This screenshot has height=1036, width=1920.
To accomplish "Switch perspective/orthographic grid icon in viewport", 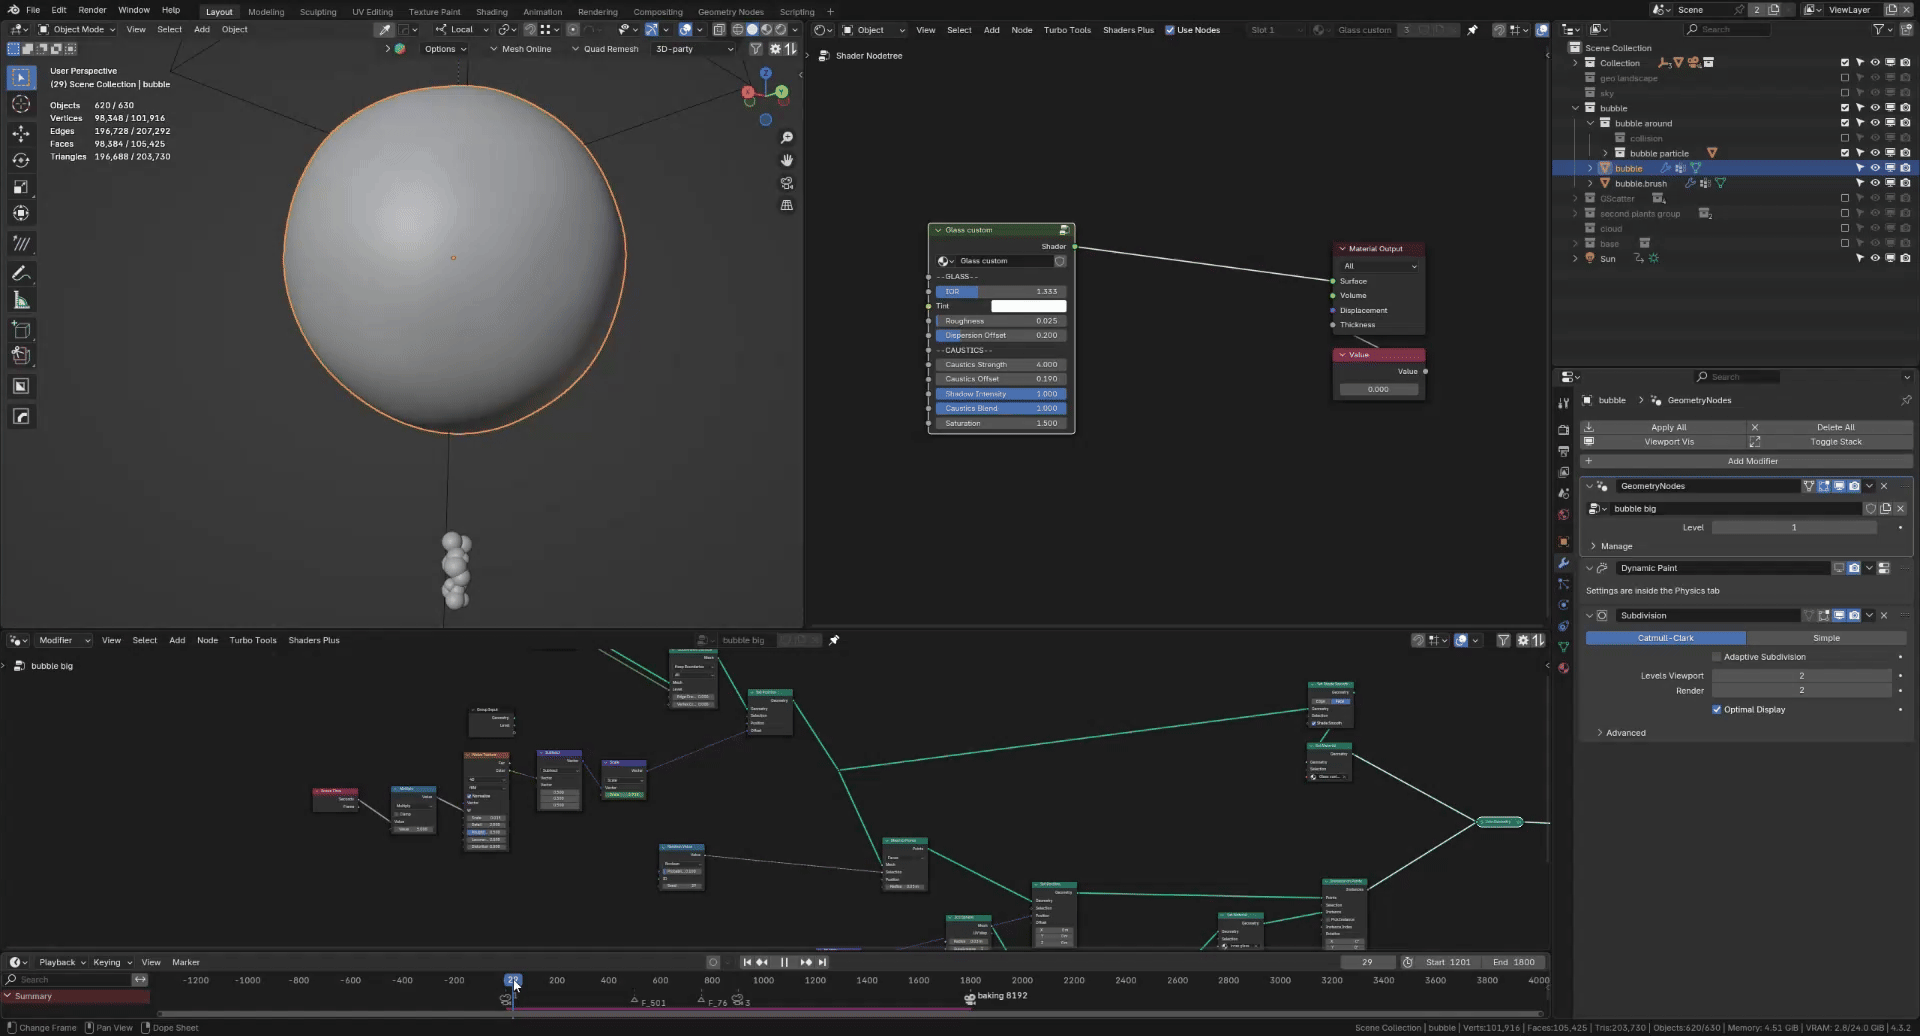I will click(x=787, y=205).
